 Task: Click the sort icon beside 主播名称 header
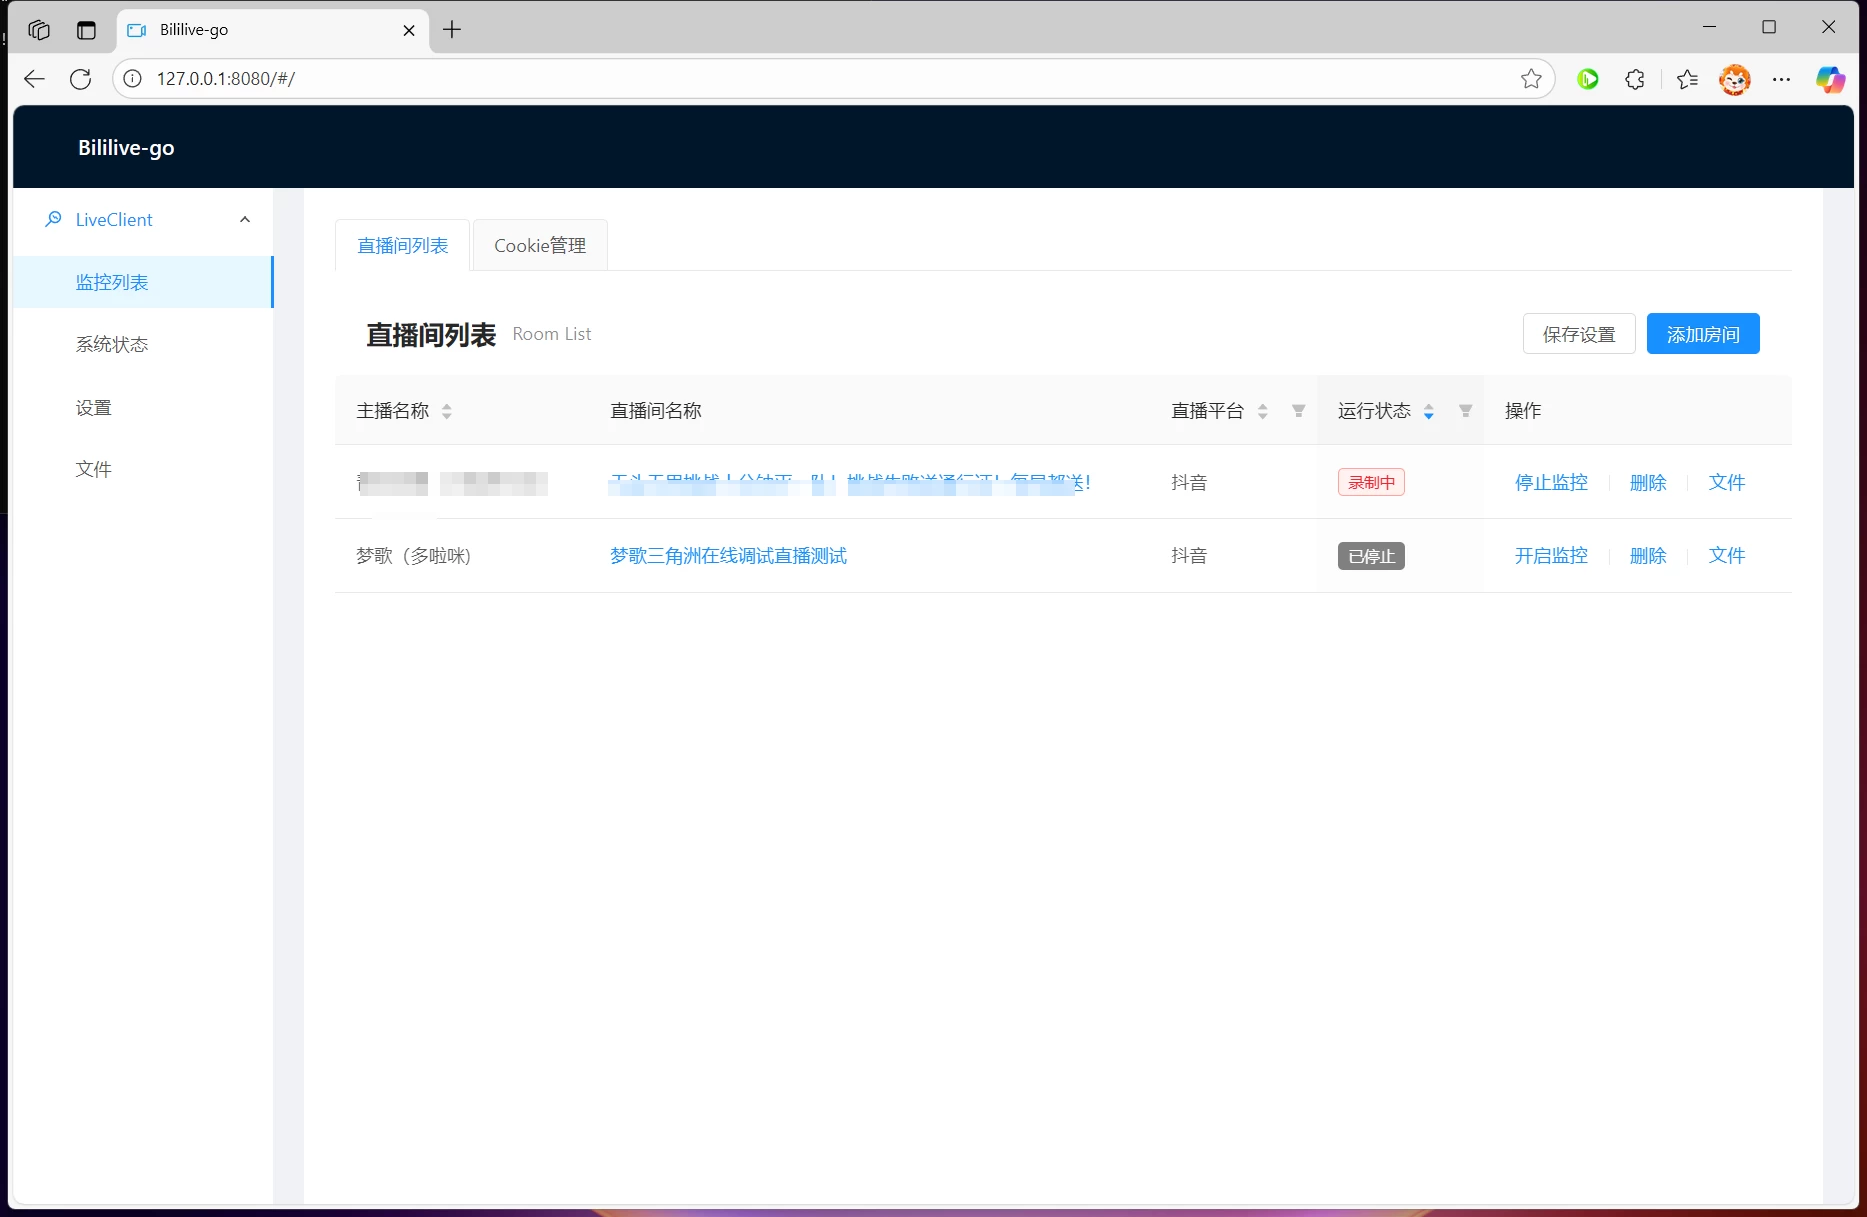(446, 410)
